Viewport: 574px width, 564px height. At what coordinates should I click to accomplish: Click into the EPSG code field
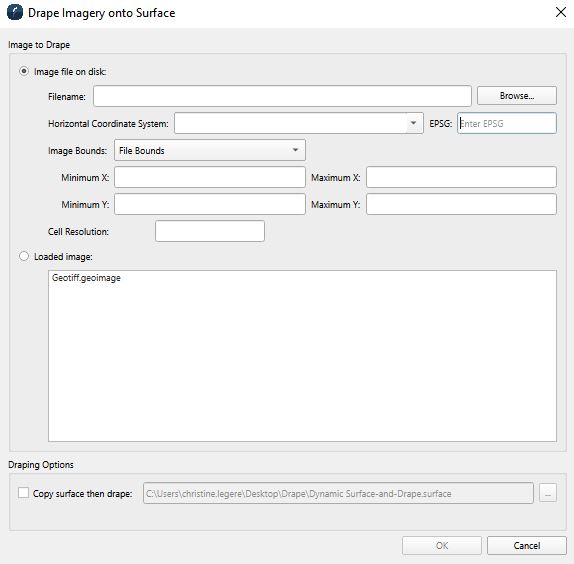(x=507, y=123)
